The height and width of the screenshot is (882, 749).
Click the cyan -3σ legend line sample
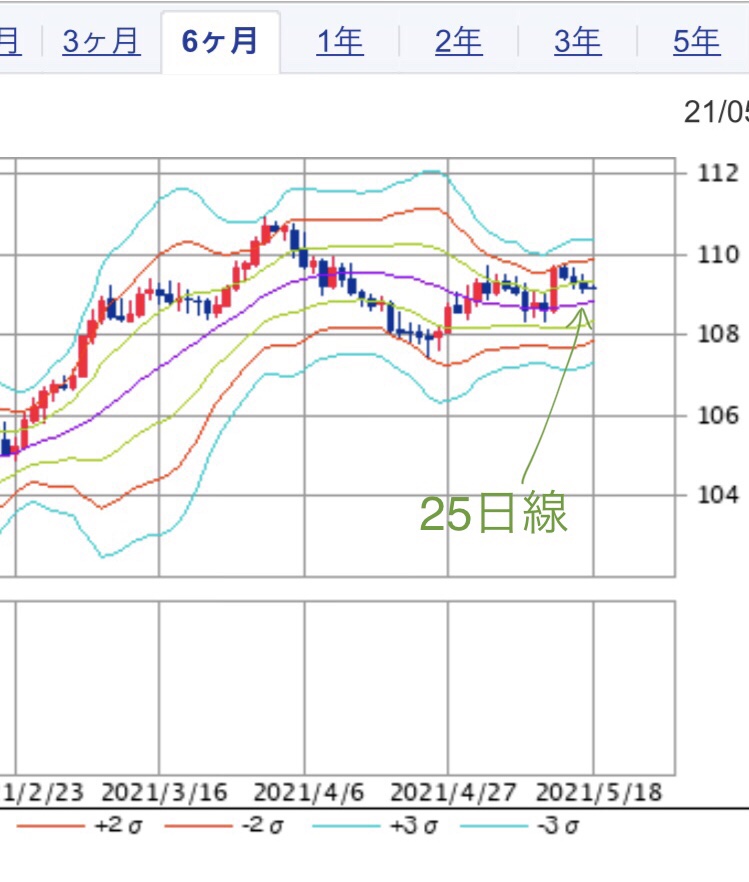(494, 826)
